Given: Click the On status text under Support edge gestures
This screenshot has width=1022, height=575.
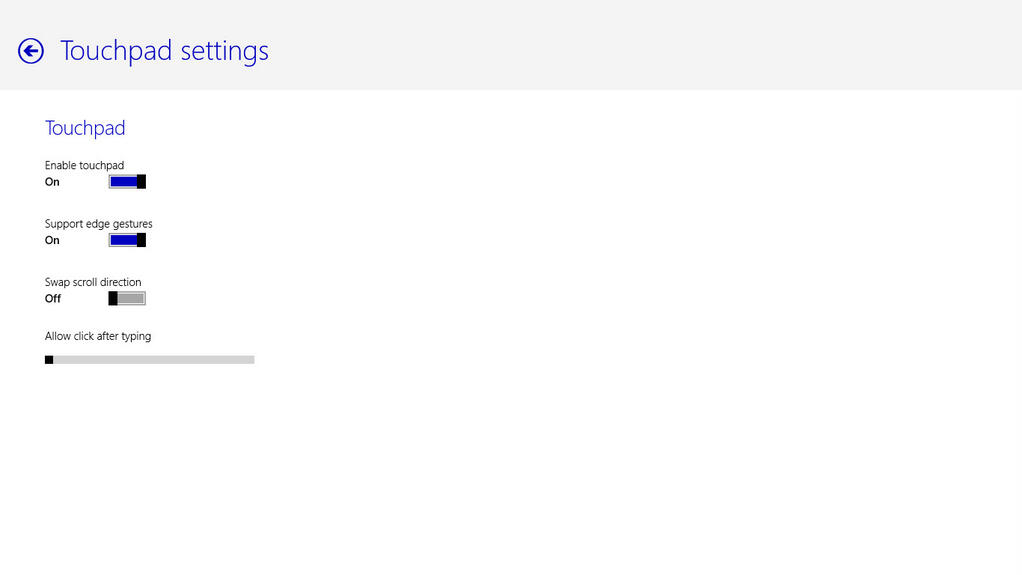Looking at the screenshot, I should tap(52, 241).
